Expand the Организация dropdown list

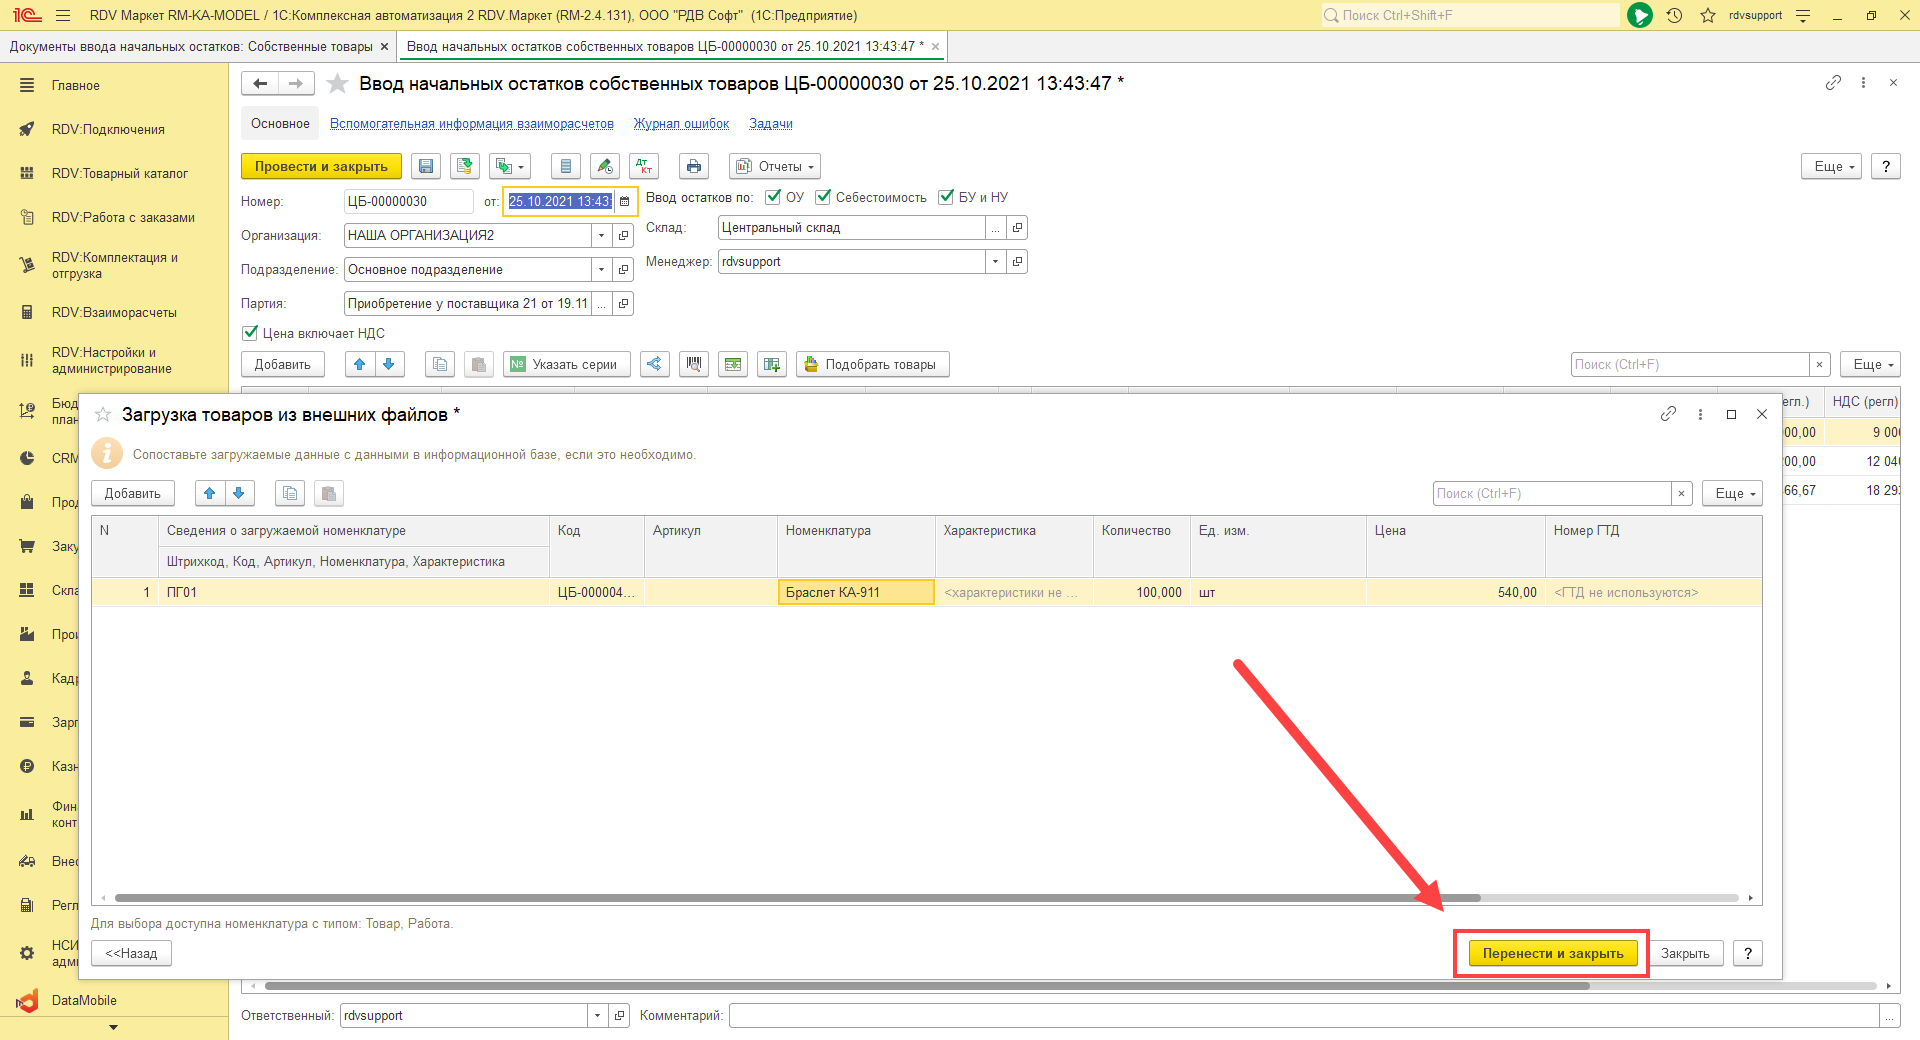pyautogui.click(x=601, y=236)
